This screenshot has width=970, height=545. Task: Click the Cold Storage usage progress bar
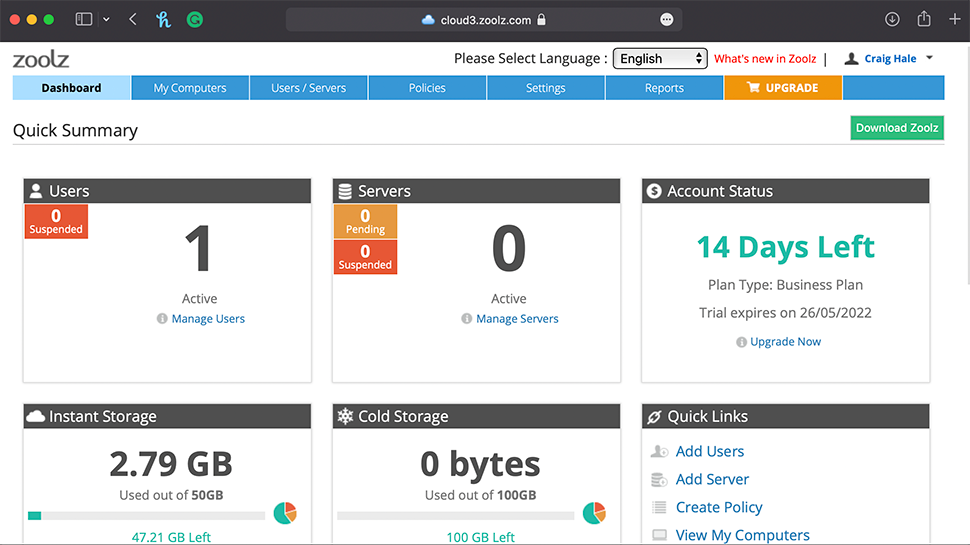click(455, 515)
